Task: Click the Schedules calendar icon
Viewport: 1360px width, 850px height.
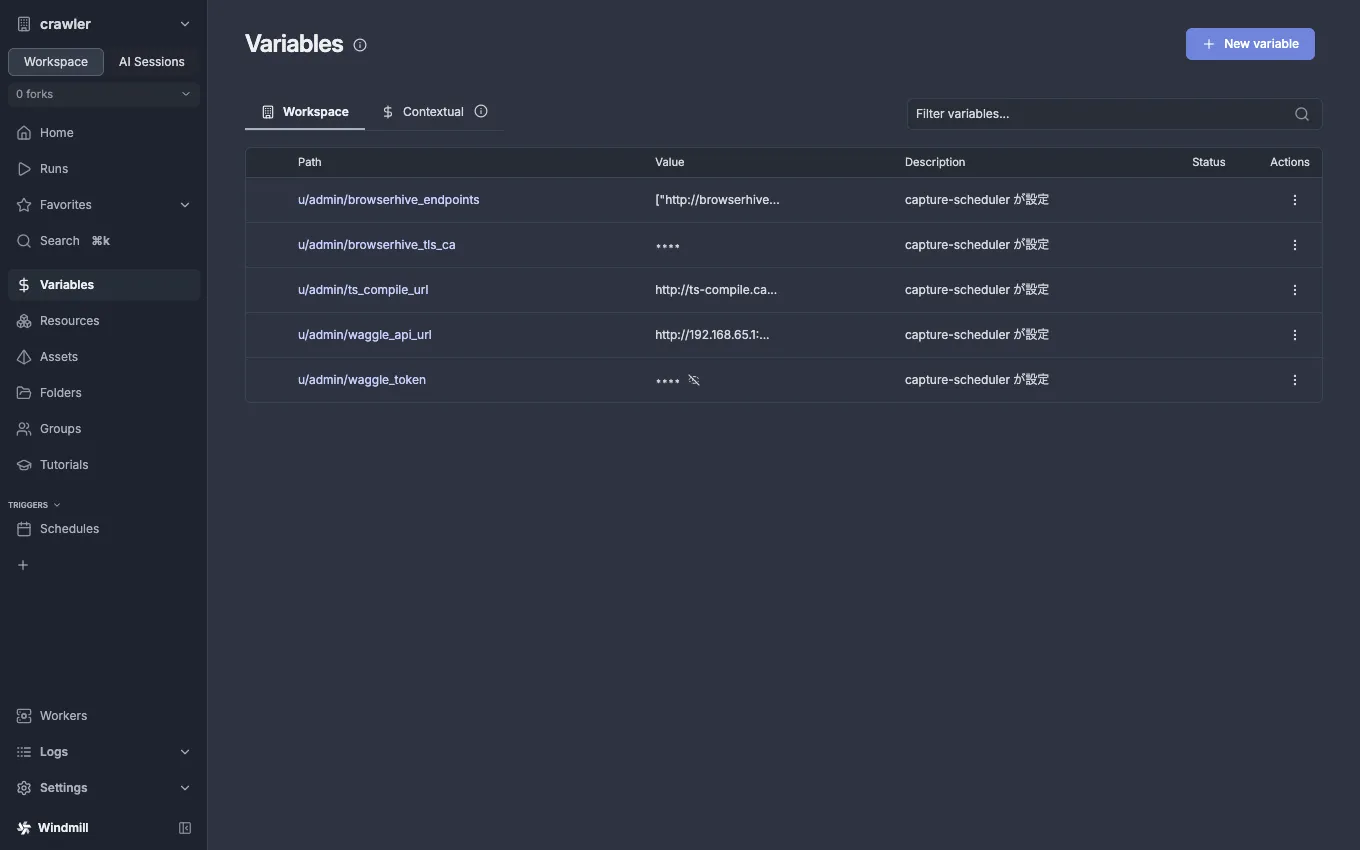Action: pos(24,529)
